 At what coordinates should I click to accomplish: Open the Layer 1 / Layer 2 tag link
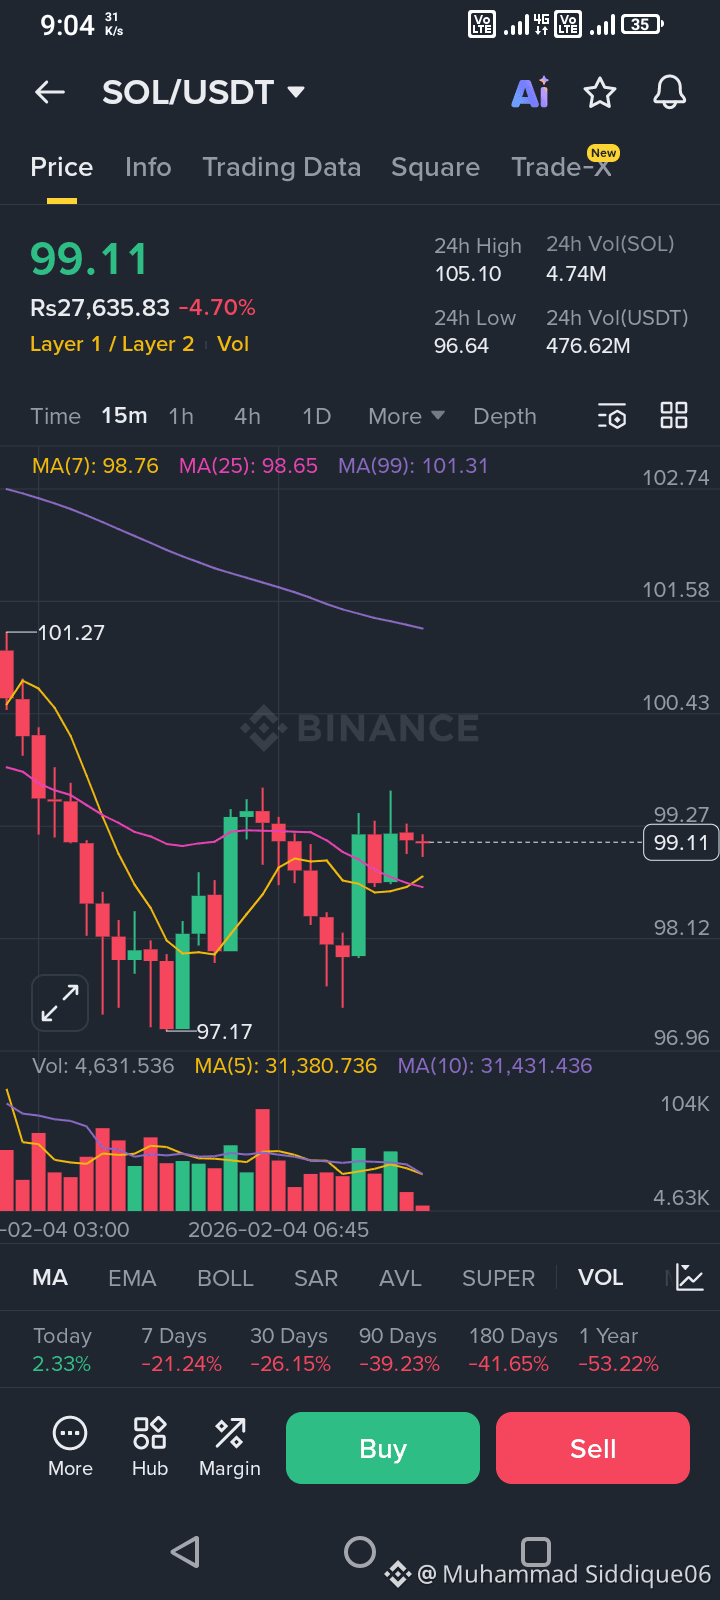[112, 344]
